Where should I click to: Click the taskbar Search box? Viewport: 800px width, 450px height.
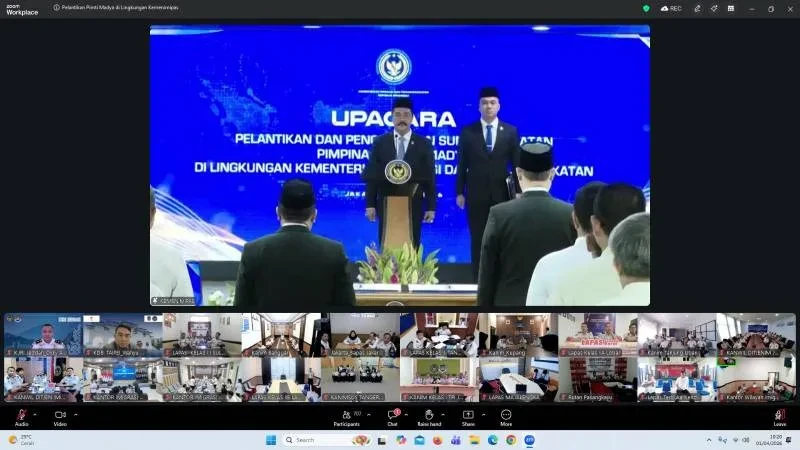327,440
